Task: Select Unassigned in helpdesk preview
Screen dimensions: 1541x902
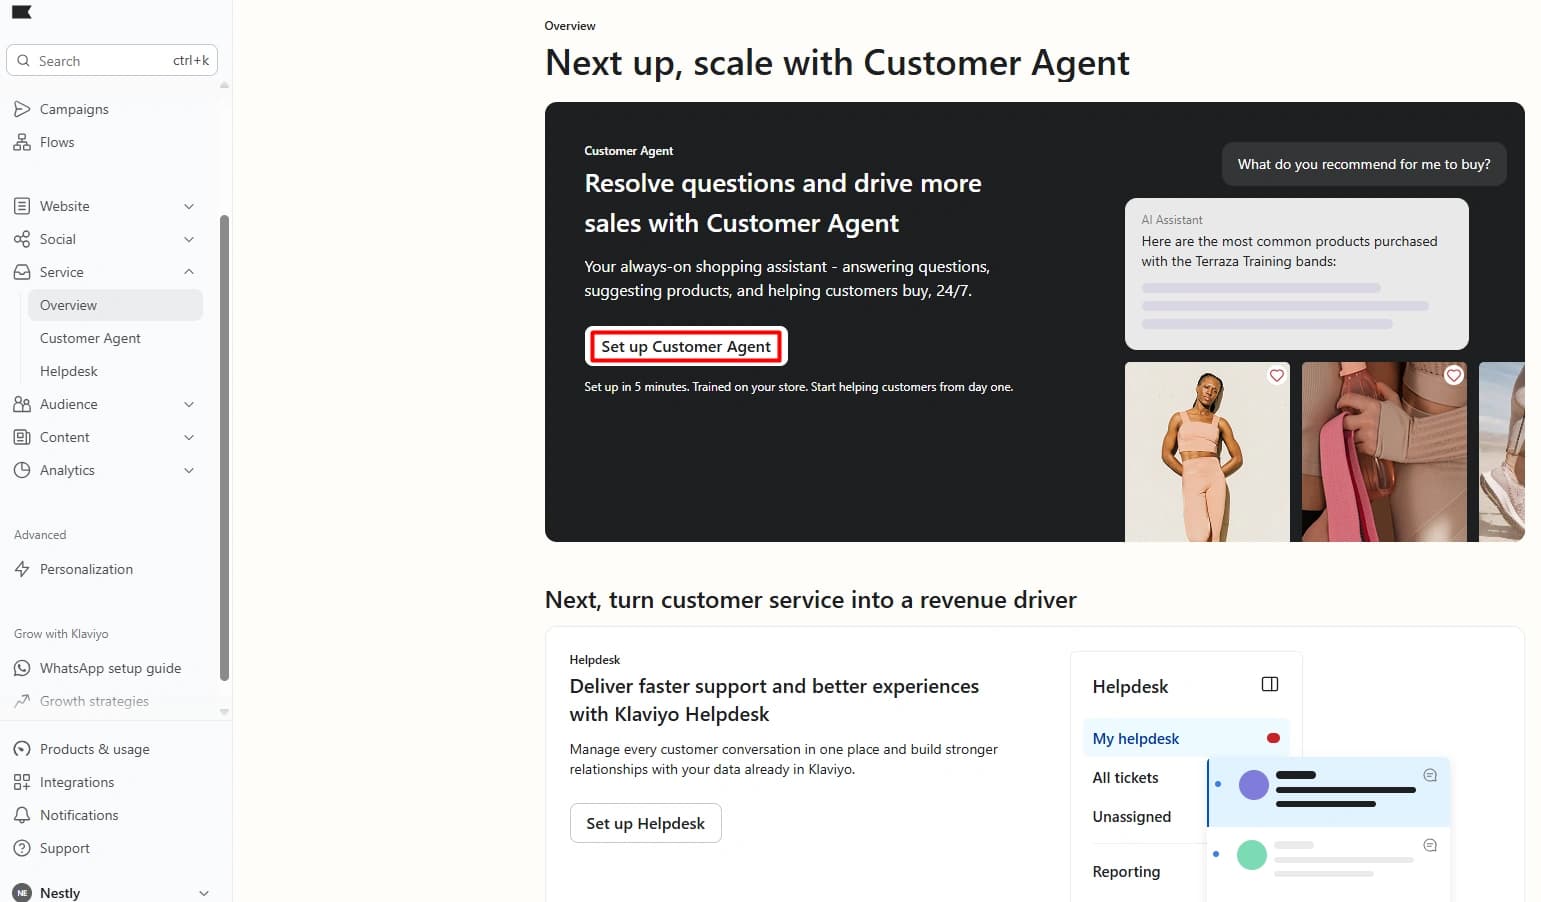Action: pos(1131,816)
